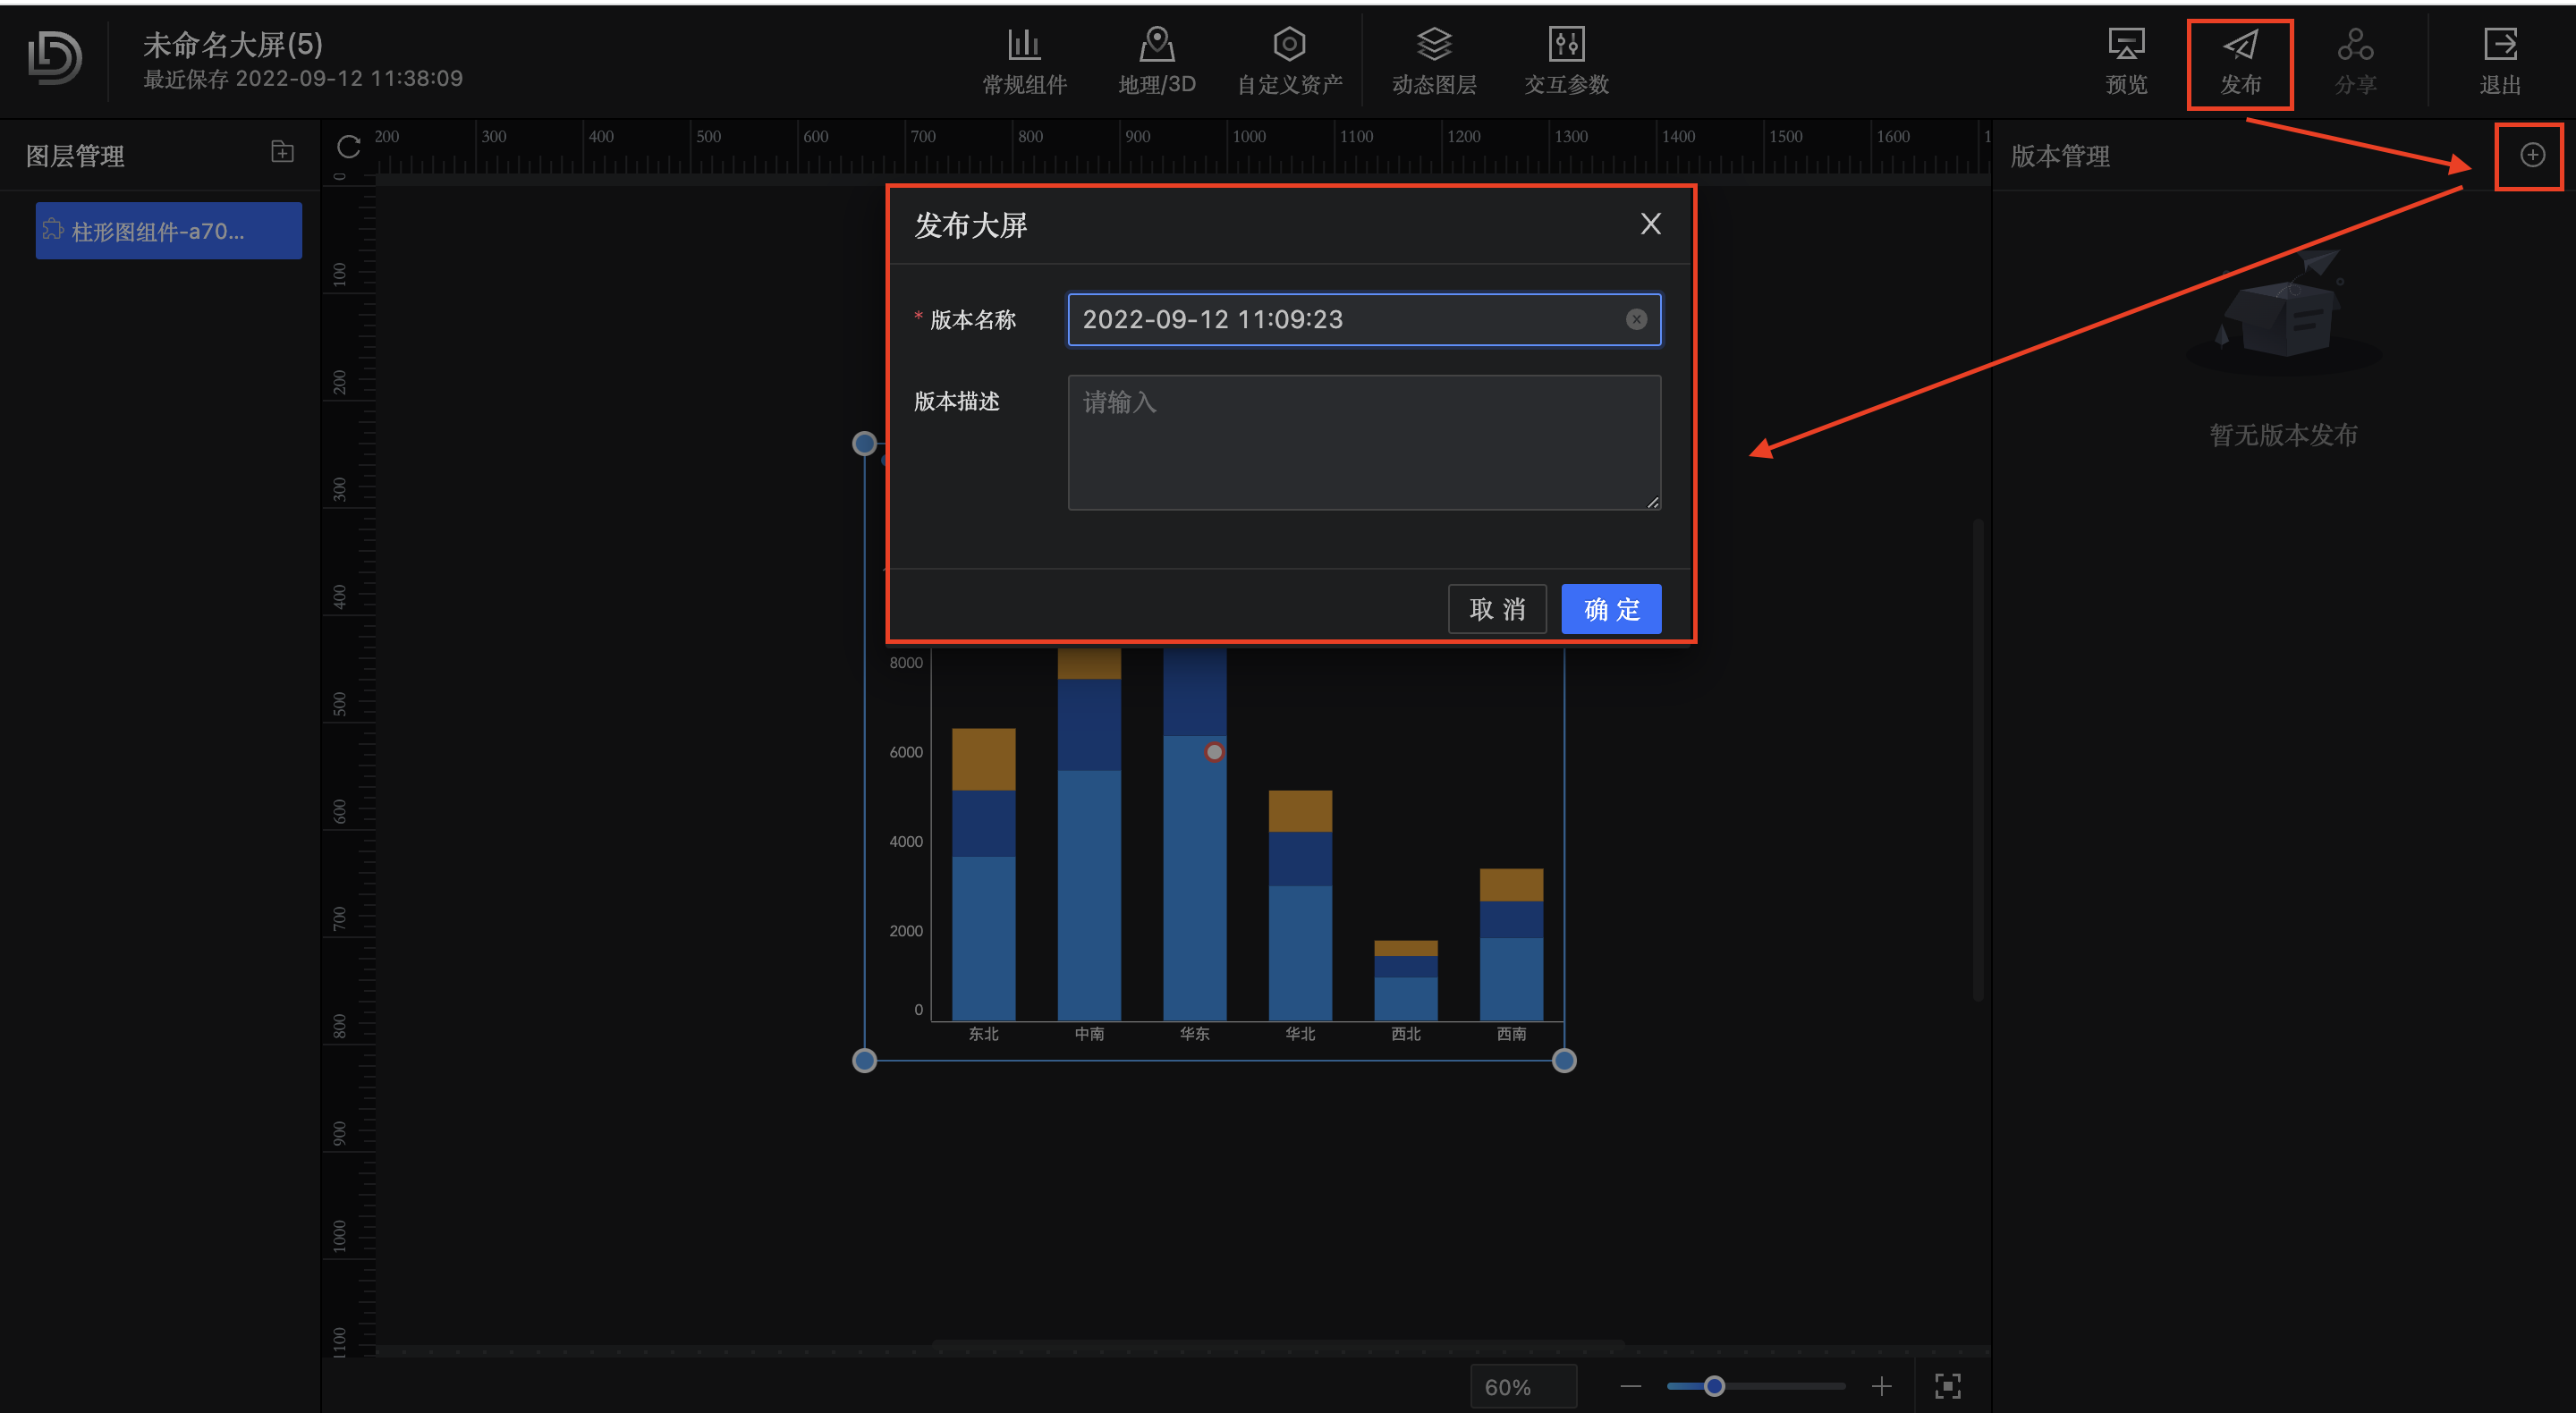Click 取消 to cancel publishing
Screen dimensions: 2576x1413
(1497, 609)
